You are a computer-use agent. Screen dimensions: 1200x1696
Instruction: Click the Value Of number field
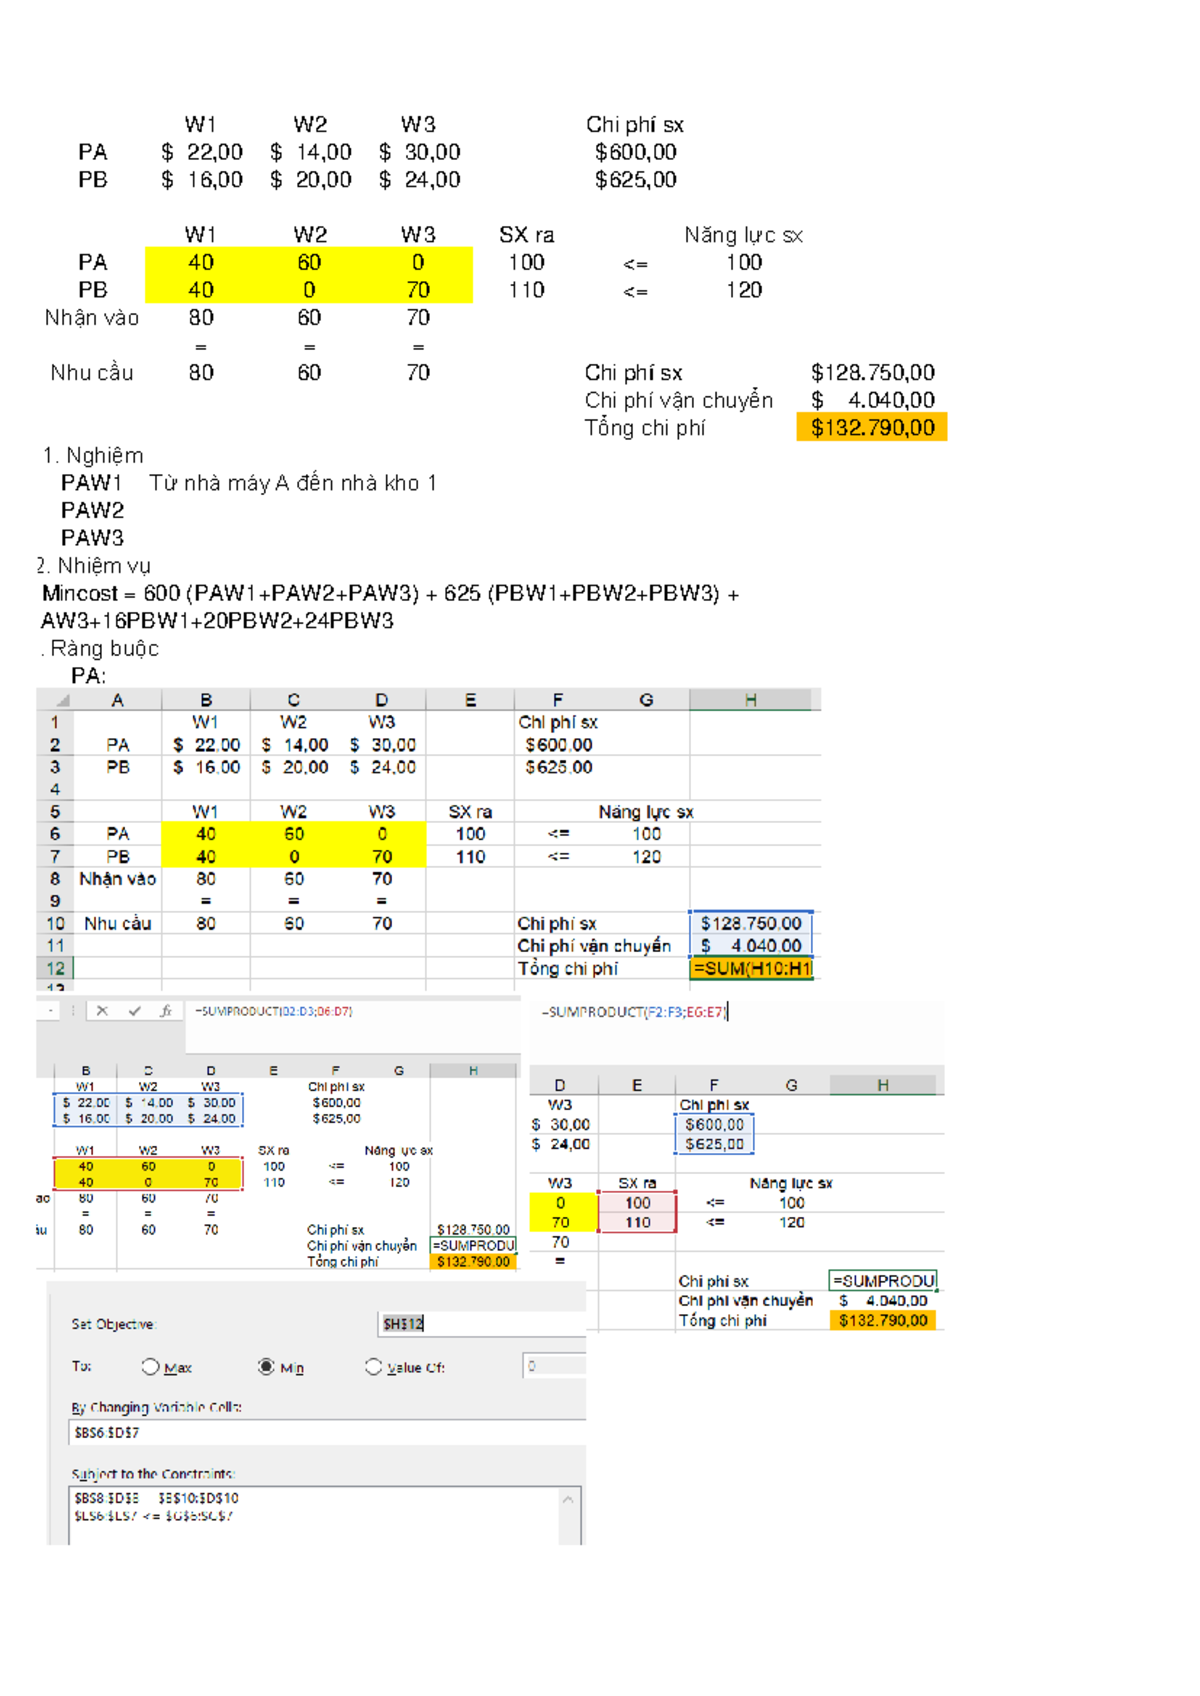click(x=553, y=1366)
